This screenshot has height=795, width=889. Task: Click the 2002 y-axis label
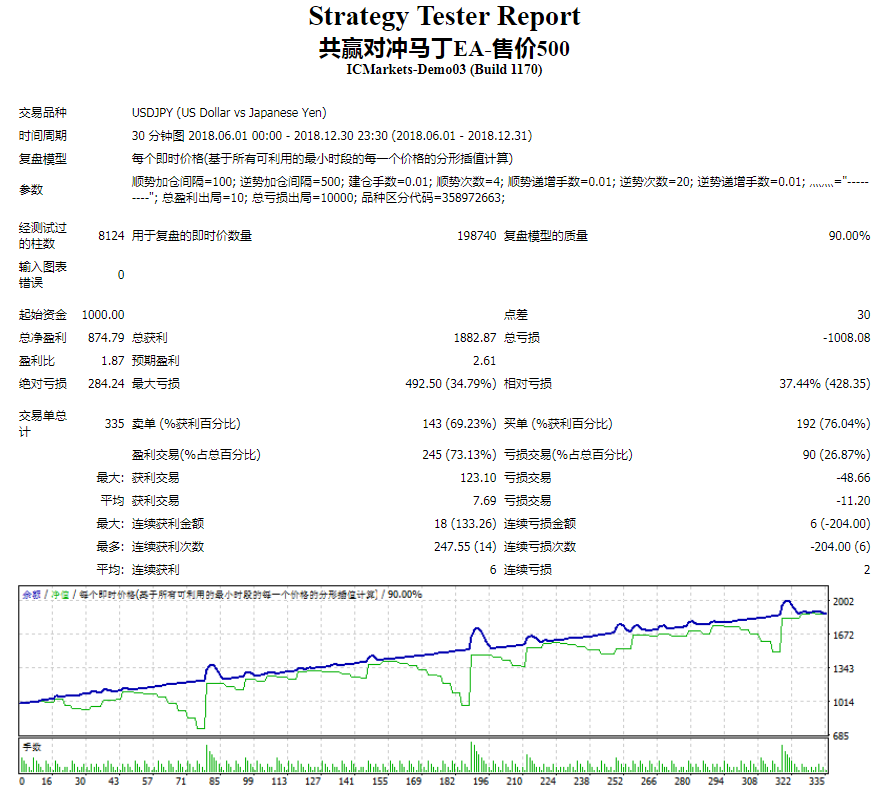pos(843,602)
